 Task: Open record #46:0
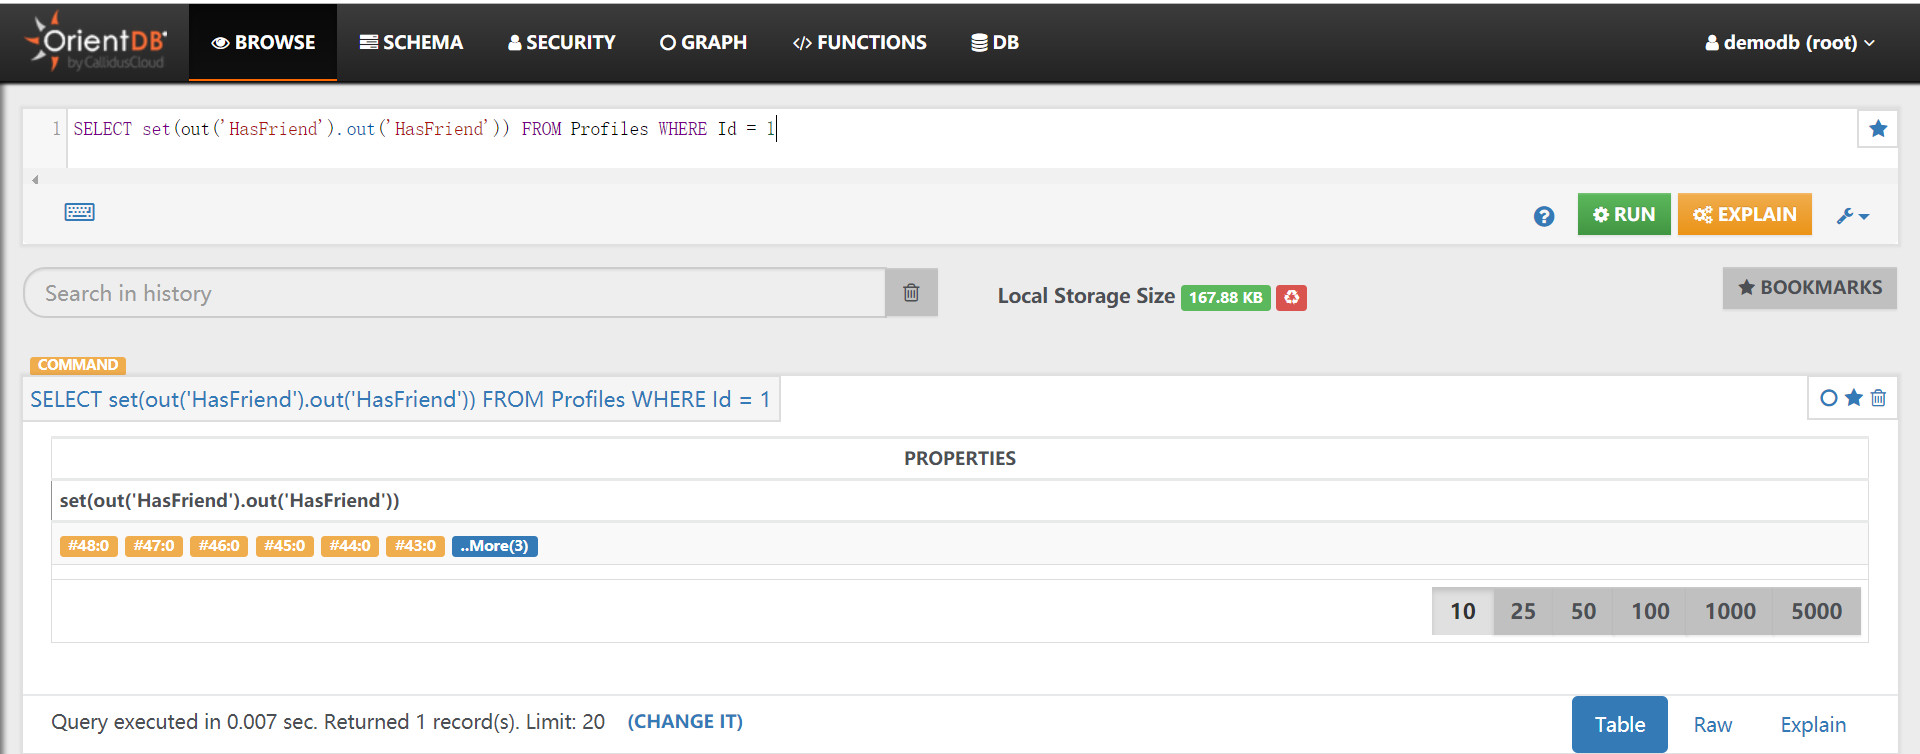point(219,546)
